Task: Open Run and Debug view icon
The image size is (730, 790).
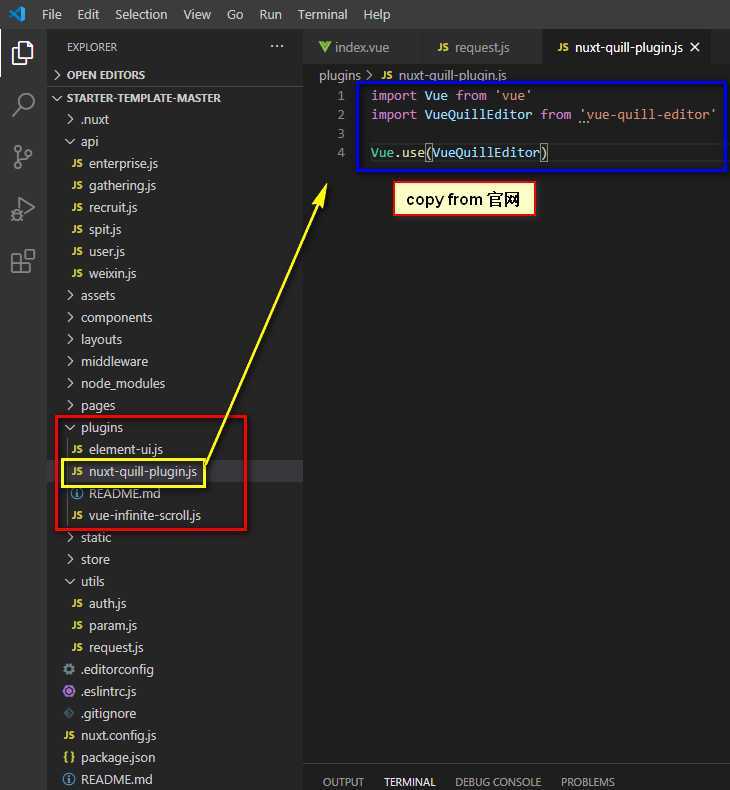Action: 23,209
